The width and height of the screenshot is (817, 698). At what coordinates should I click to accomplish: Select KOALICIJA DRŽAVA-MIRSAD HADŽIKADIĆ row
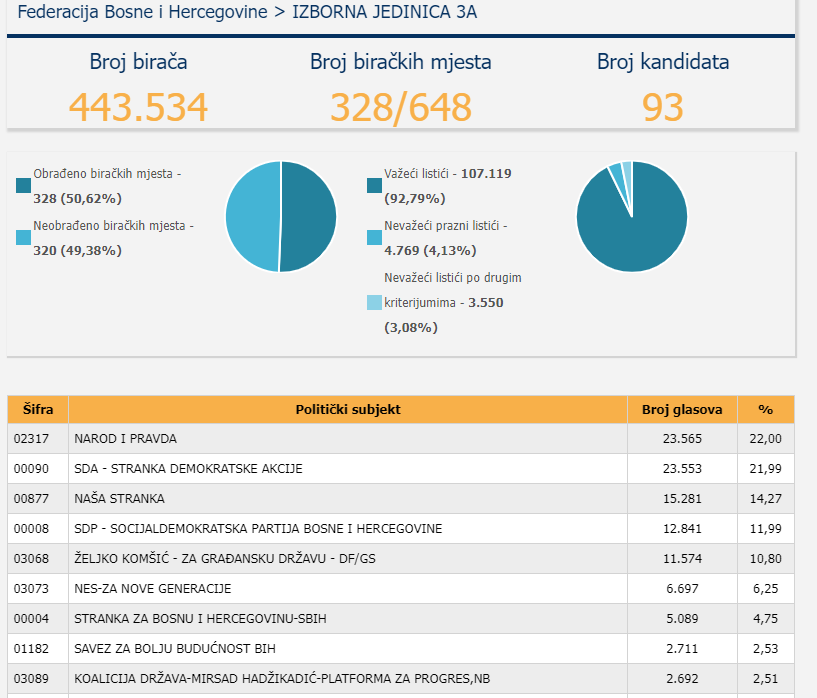click(x=401, y=679)
